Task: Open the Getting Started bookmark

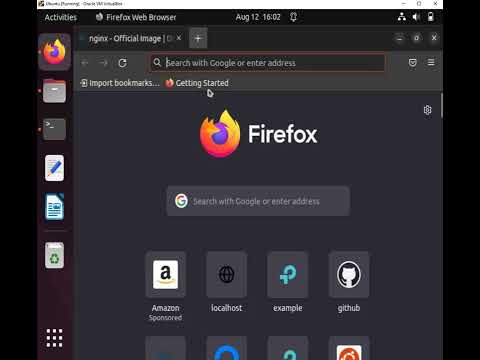Action: [x=197, y=83]
